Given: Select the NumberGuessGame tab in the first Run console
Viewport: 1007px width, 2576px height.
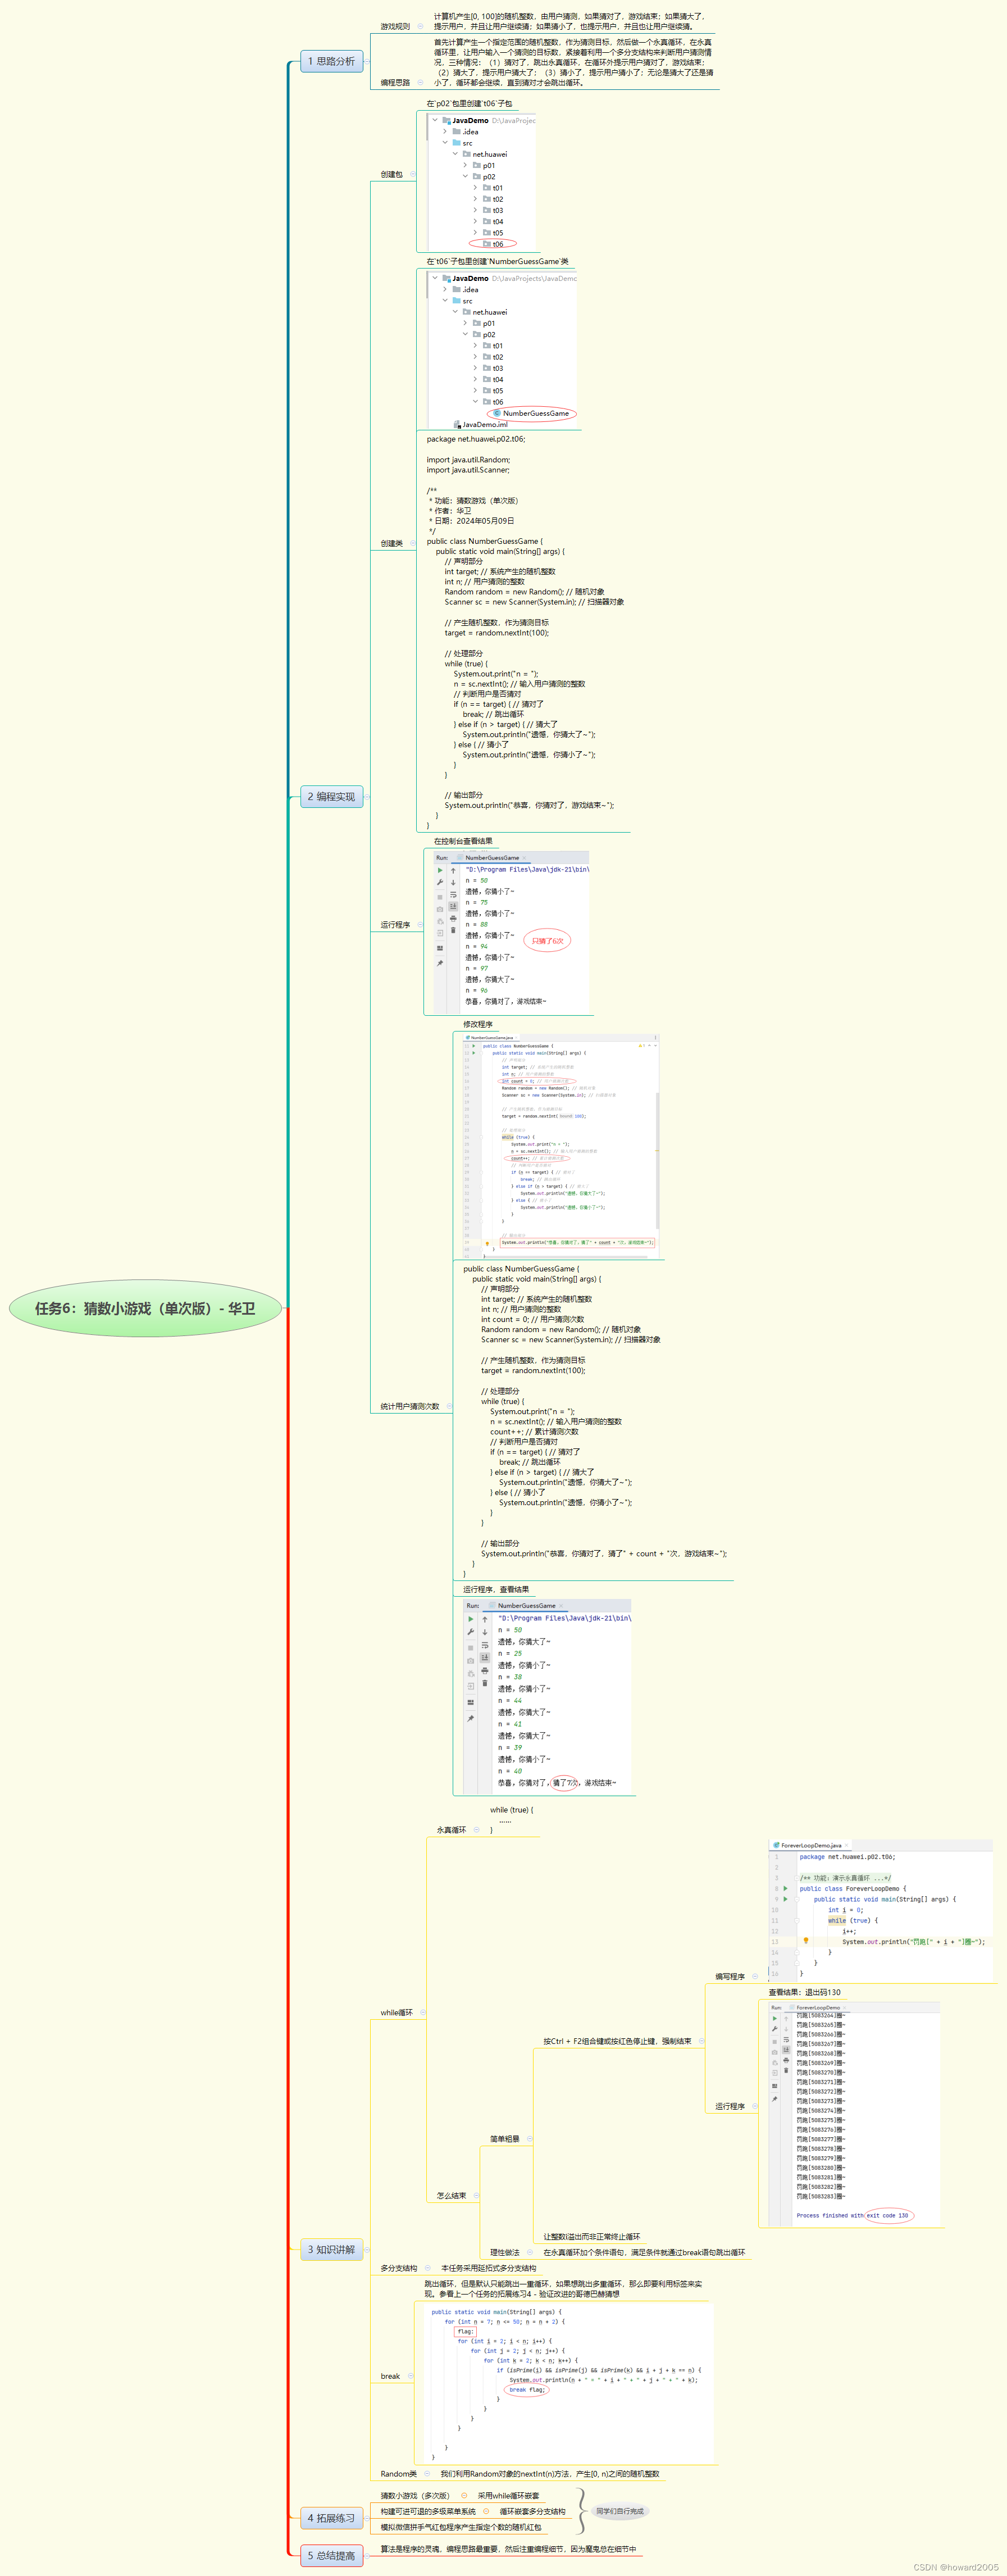Looking at the screenshot, I should click(x=492, y=857).
